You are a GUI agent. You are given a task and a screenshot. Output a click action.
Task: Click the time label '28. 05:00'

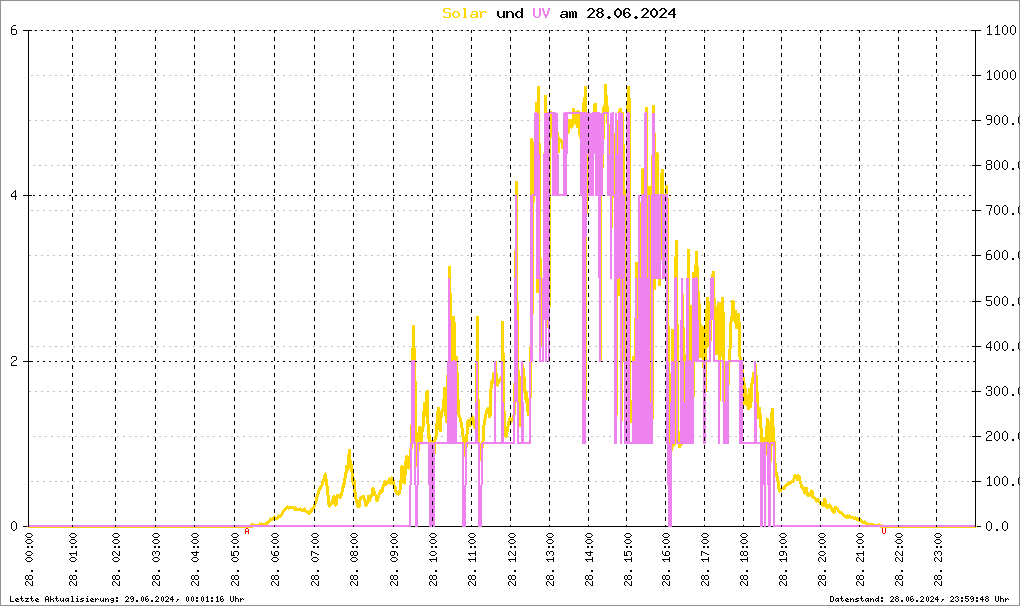pos(235,560)
